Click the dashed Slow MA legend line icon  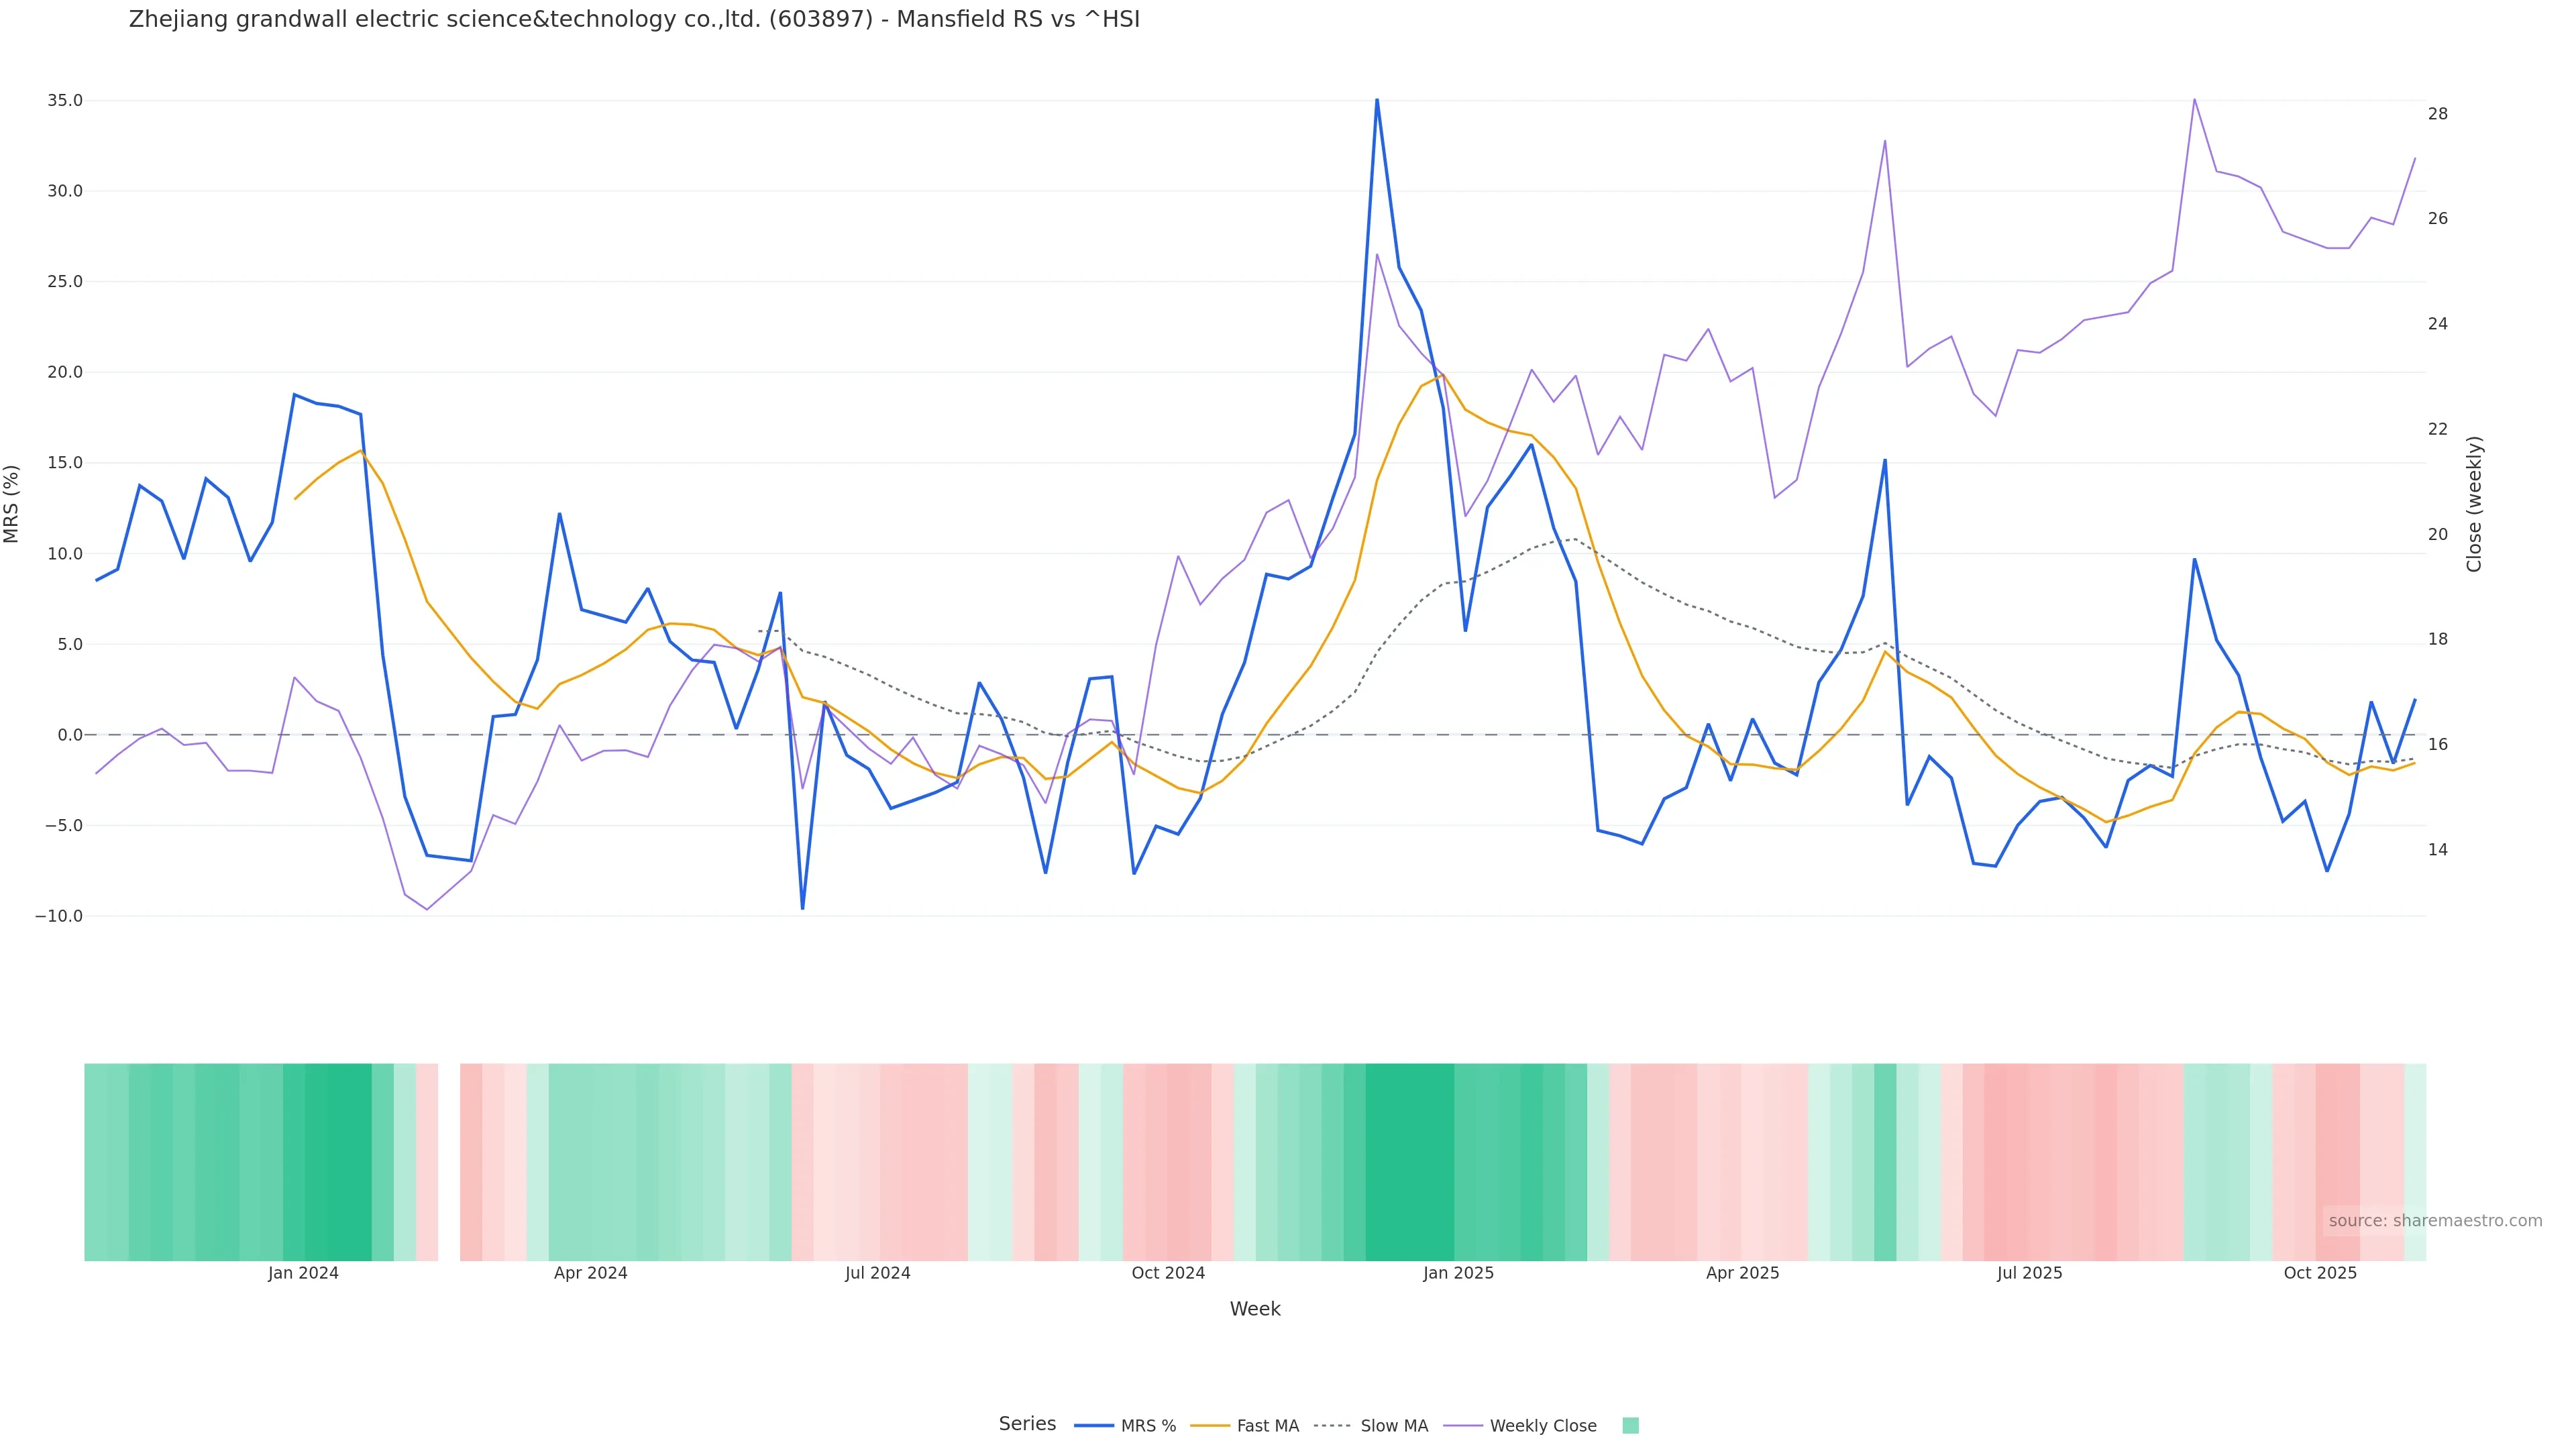[x=1332, y=1426]
